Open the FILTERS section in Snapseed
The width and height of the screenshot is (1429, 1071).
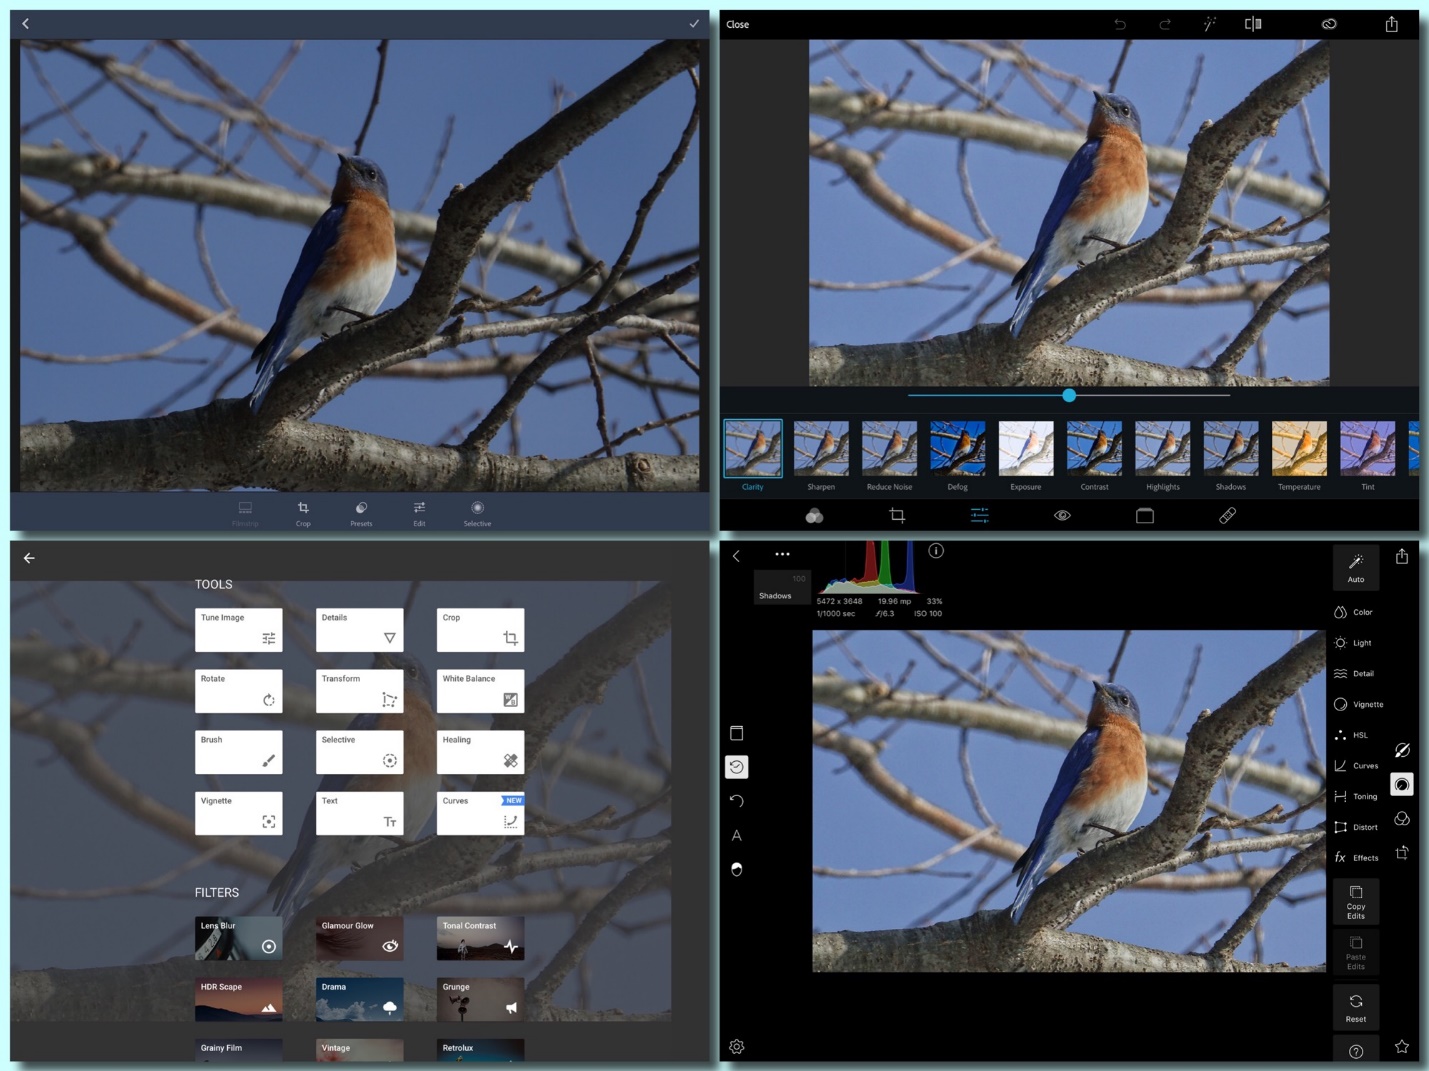pos(217,892)
